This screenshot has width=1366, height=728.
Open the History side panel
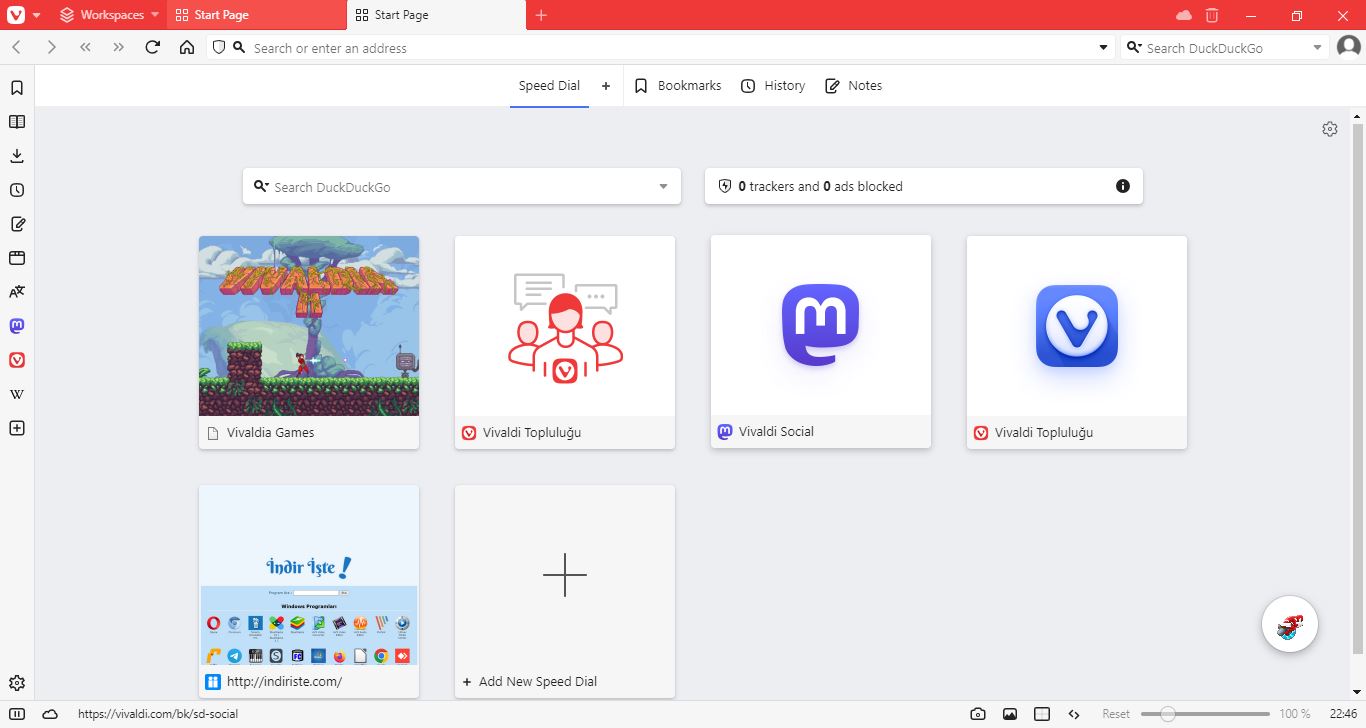tap(17, 190)
